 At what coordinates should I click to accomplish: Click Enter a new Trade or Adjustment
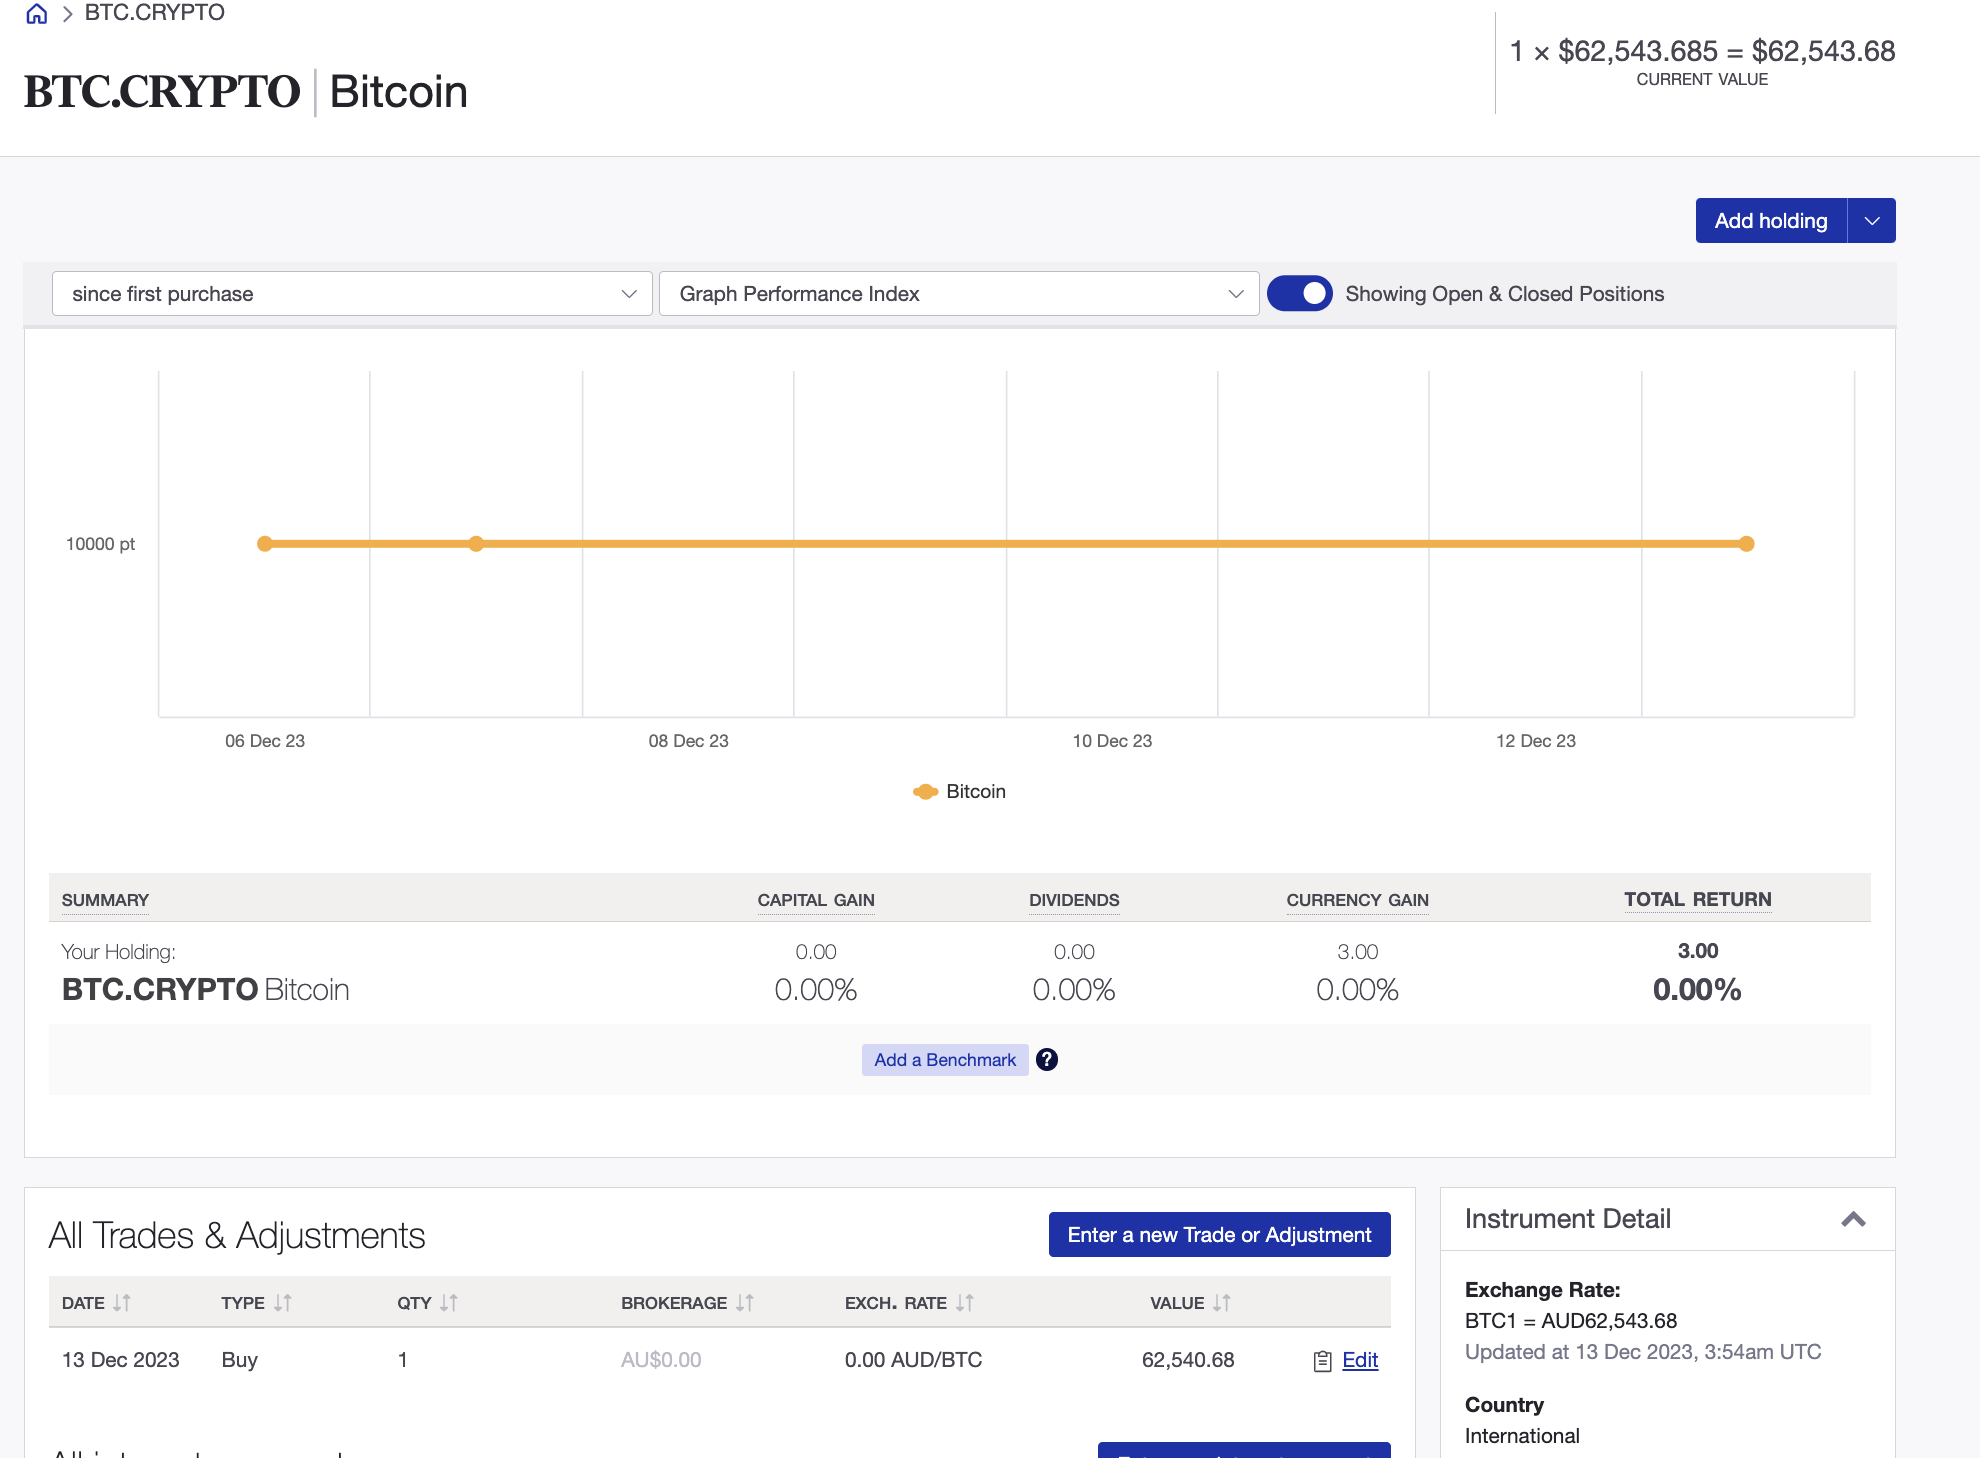1219,1234
